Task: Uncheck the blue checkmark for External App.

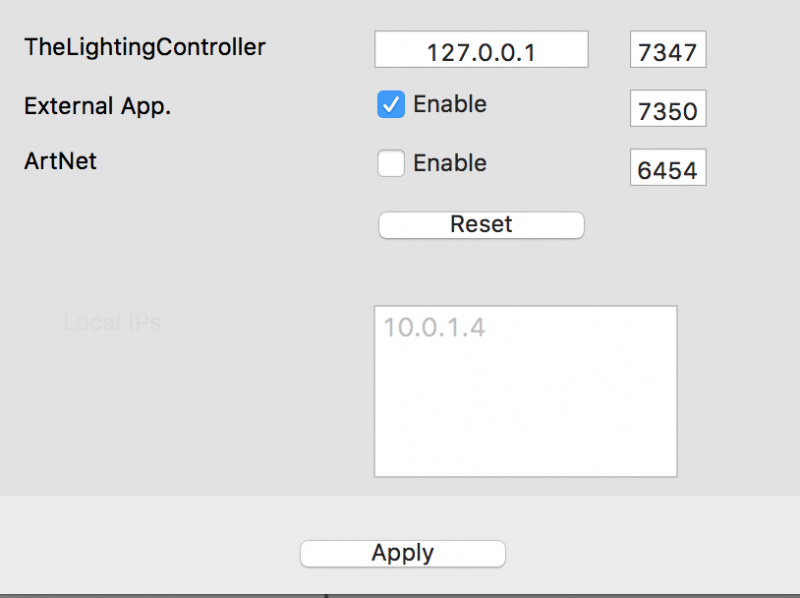Action: tap(391, 105)
